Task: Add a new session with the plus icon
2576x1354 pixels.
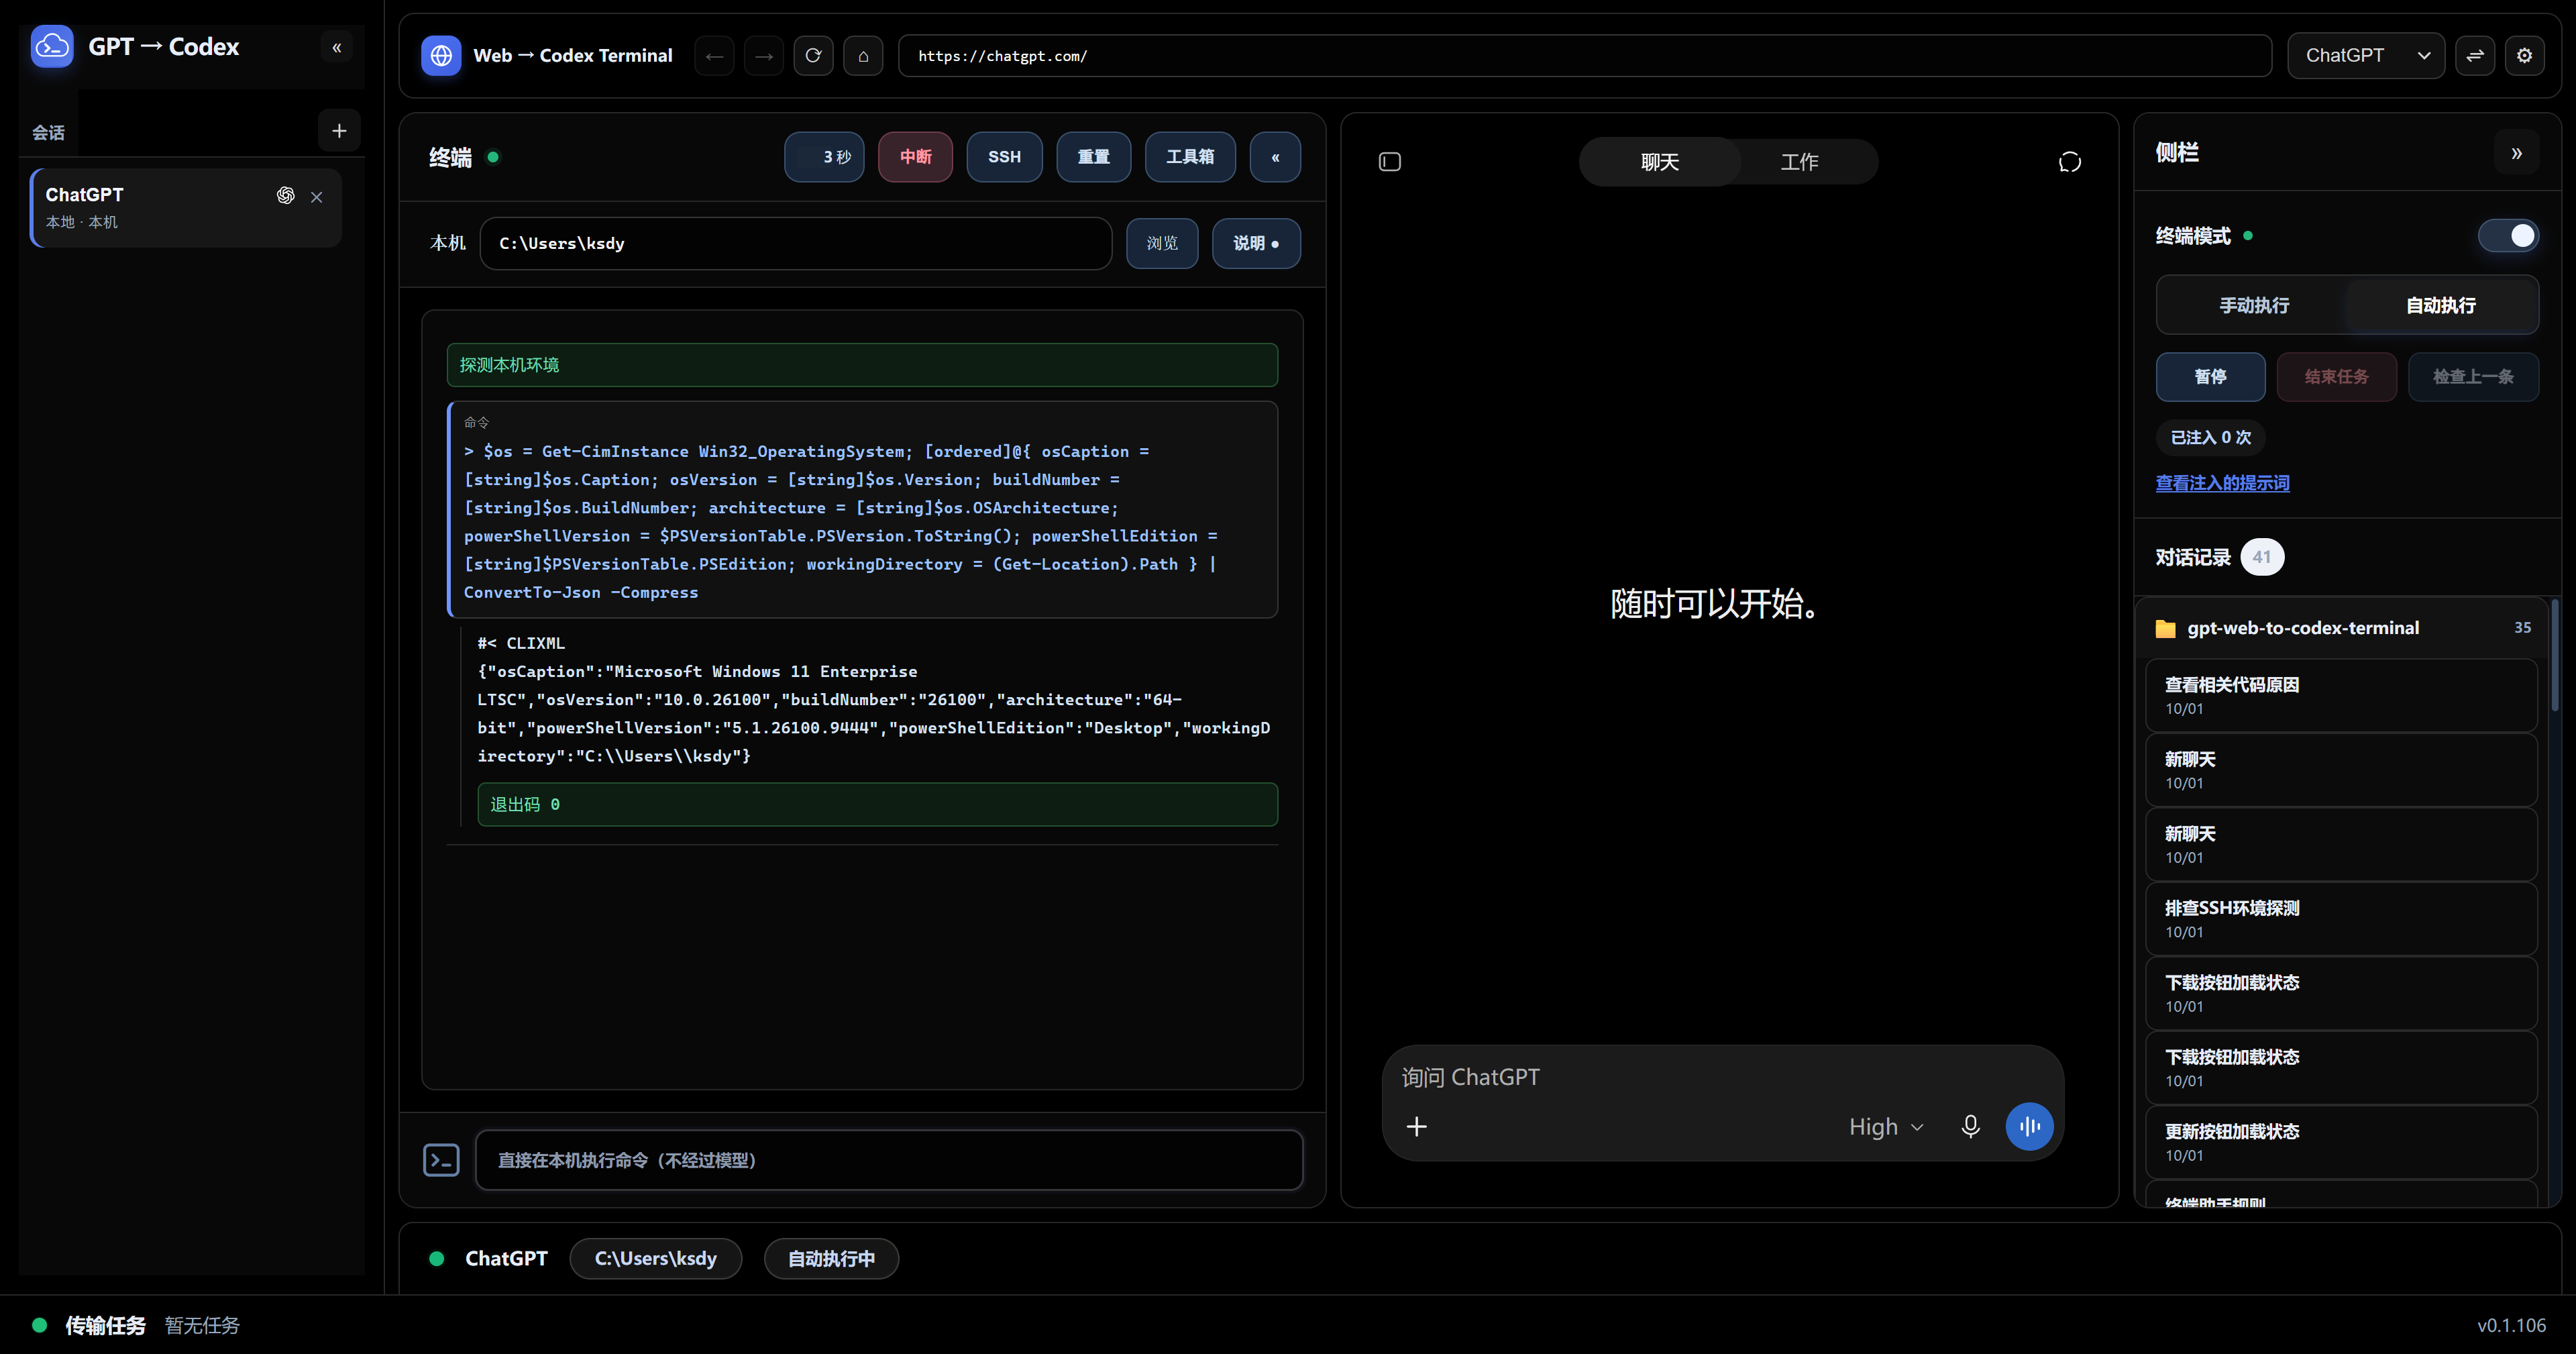Action: click(339, 130)
